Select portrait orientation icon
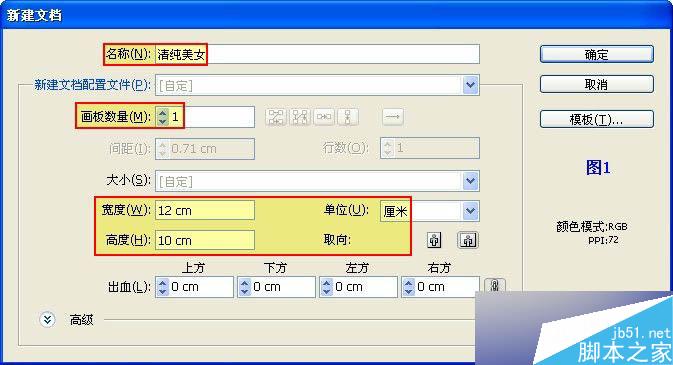 (x=434, y=240)
